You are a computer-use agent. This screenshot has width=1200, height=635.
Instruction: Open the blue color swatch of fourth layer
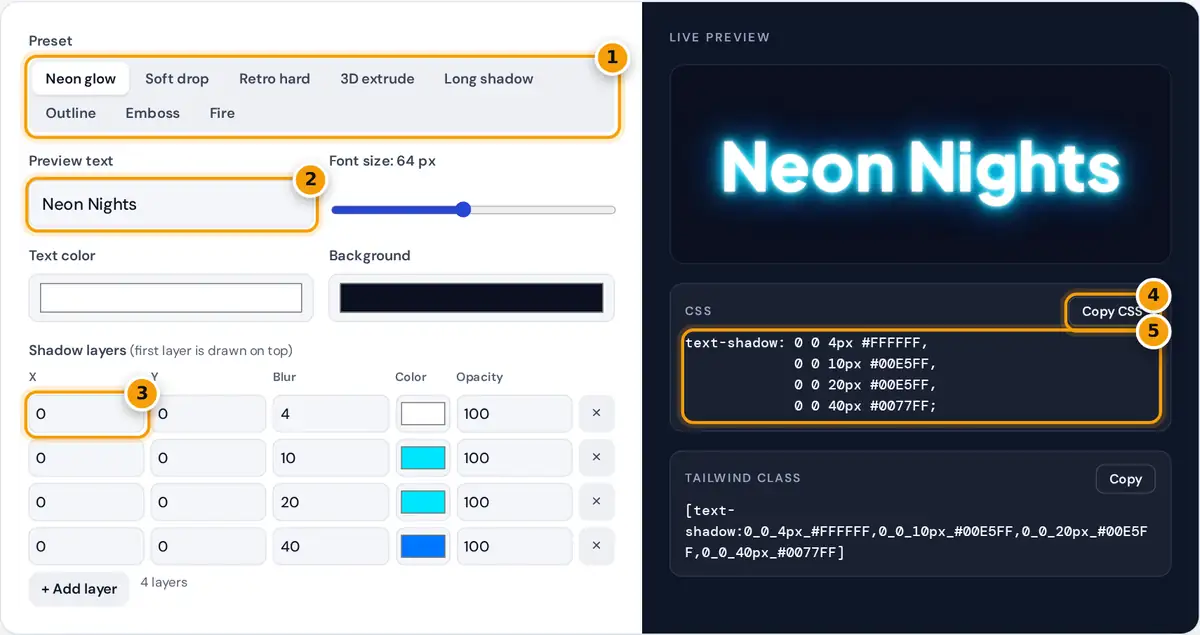pos(423,546)
